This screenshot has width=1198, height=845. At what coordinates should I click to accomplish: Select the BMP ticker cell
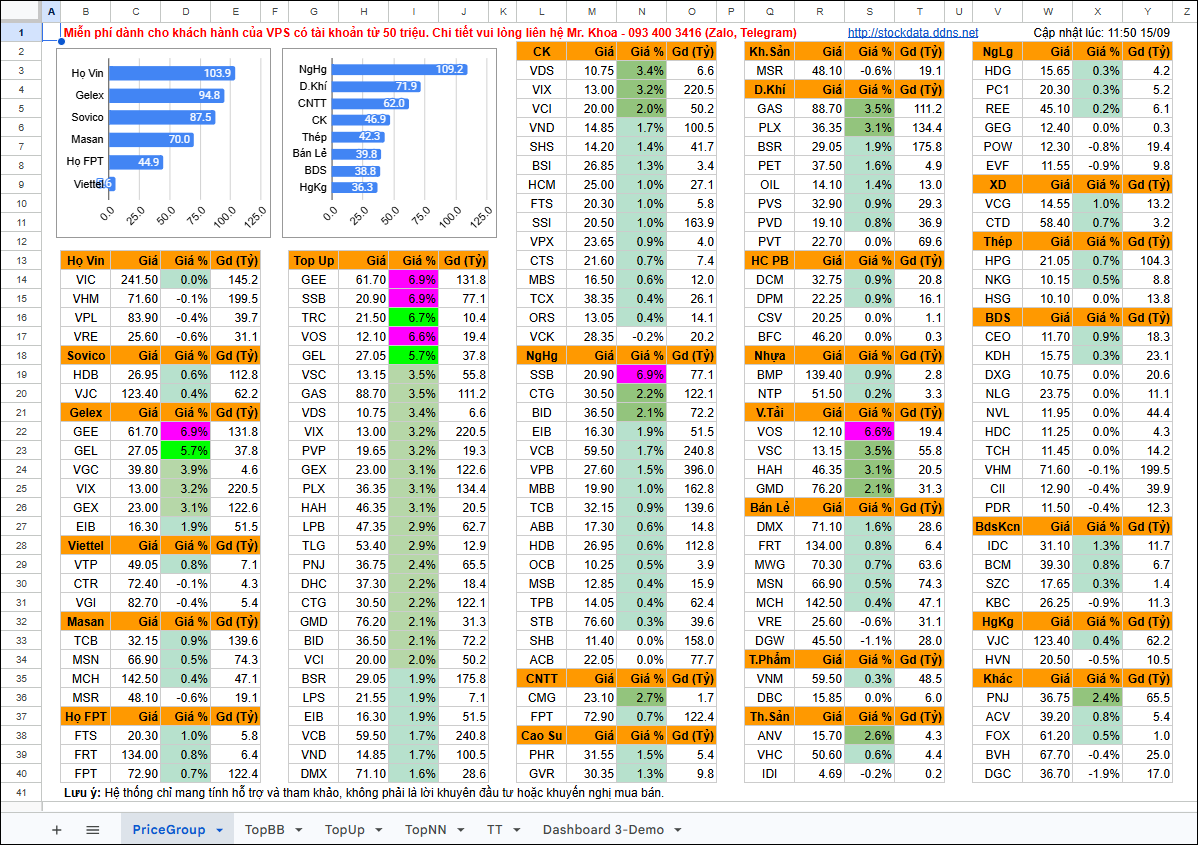(x=769, y=374)
